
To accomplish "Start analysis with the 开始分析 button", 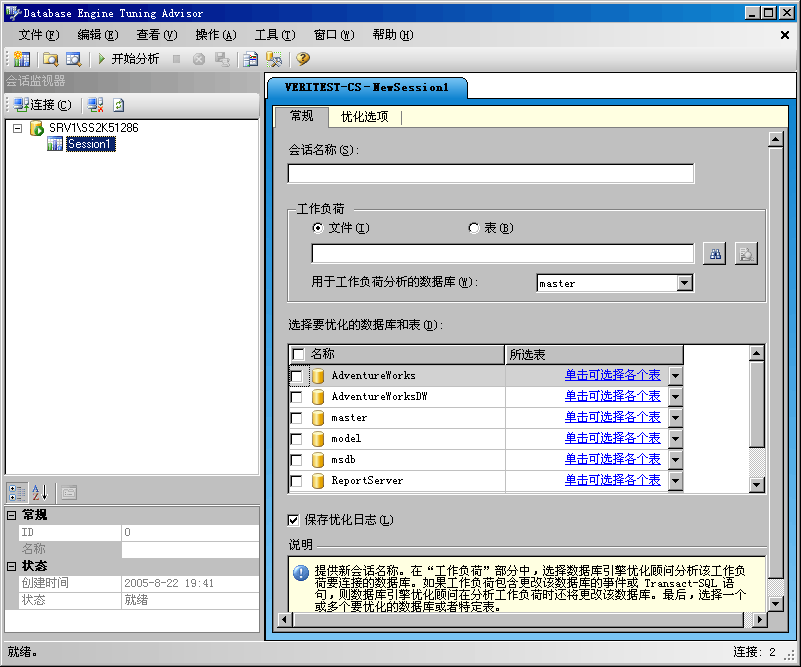I will pos(129,59).
